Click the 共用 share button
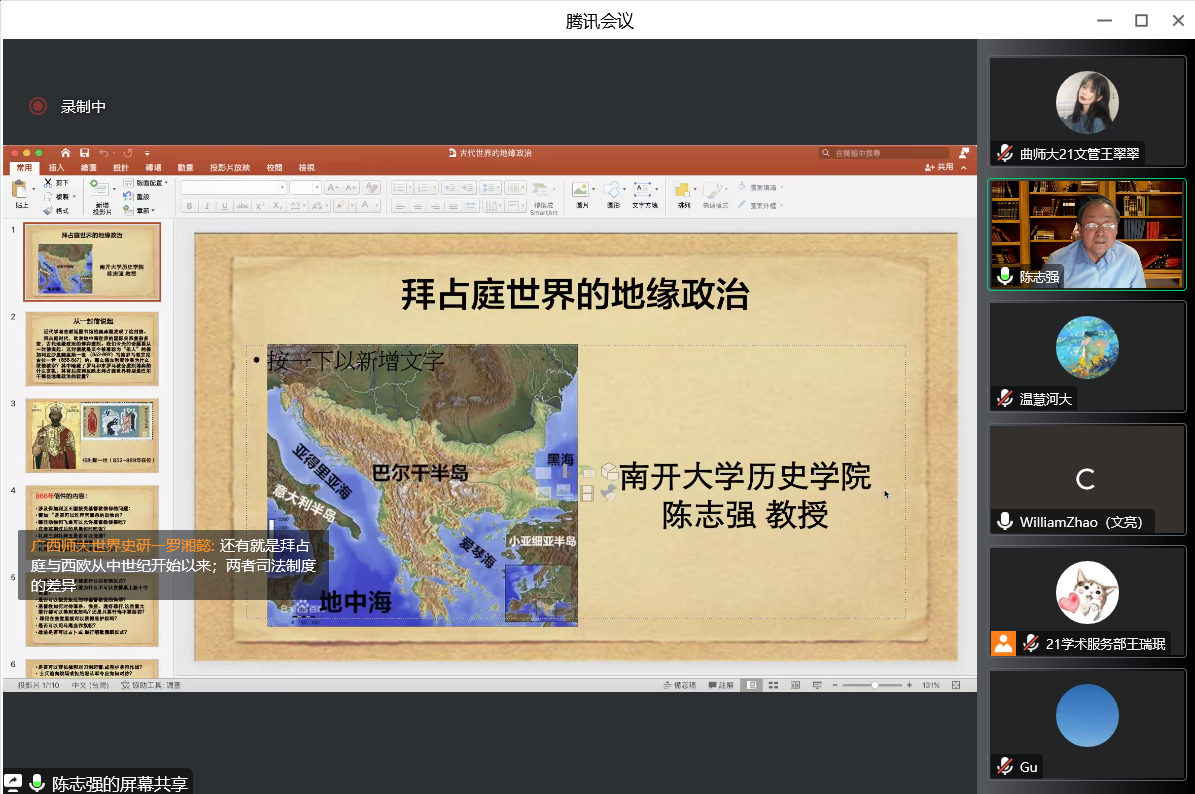This screenshot has height=794, width=1195. pyautogui.click(x=939, y=168)
